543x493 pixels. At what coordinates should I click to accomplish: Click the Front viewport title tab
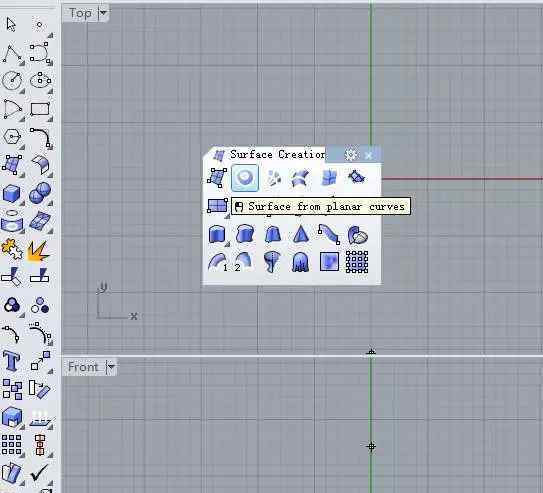[x=83, y=367]
